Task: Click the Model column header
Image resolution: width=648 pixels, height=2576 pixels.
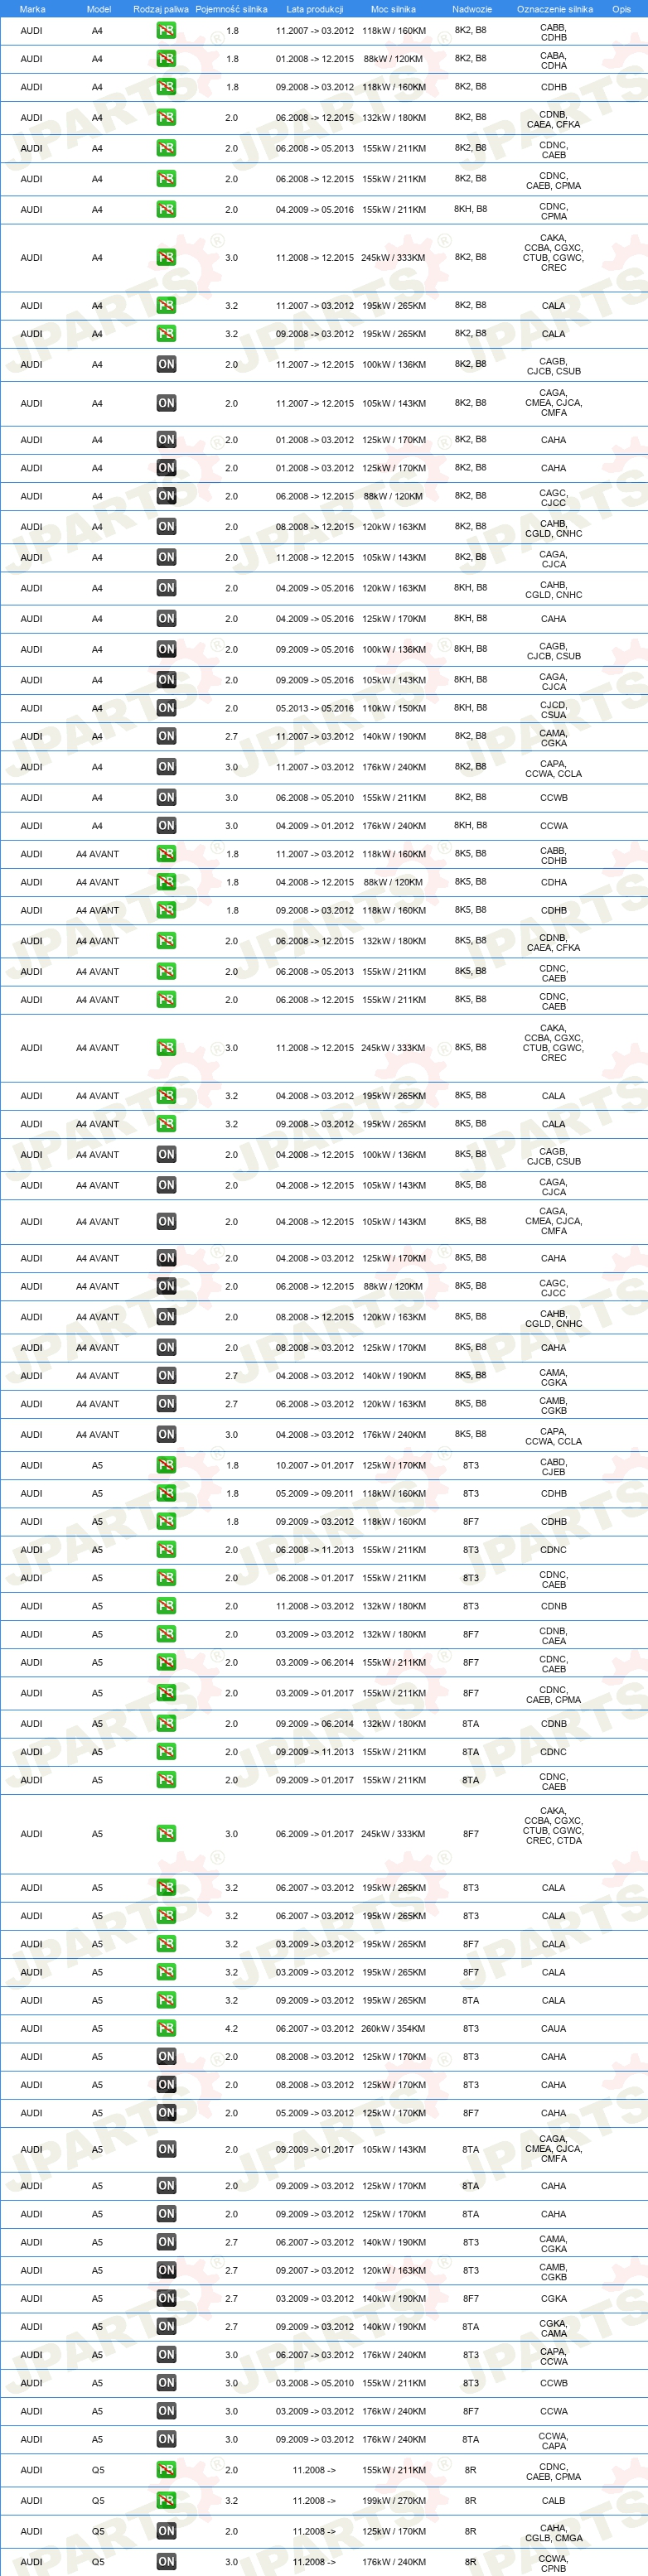Action: coord(98,9)
